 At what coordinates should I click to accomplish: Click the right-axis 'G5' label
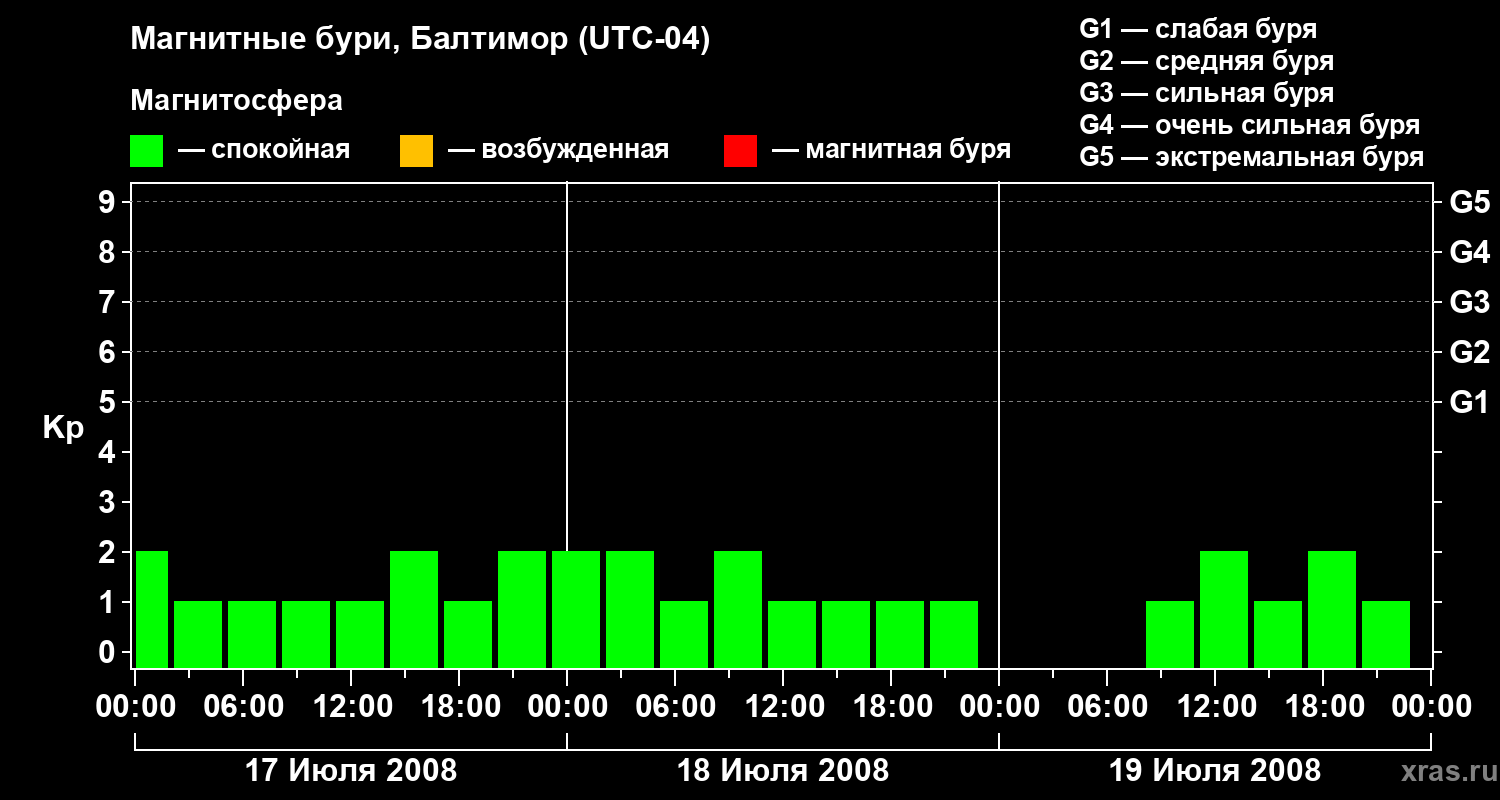(x=1470, y=202)
